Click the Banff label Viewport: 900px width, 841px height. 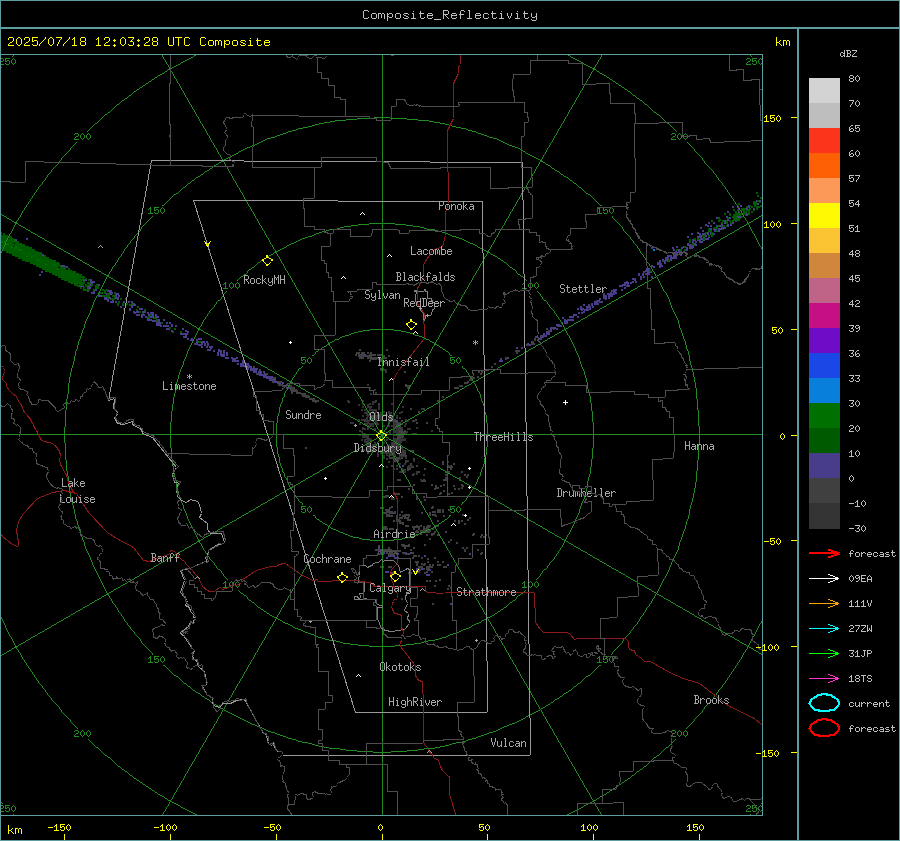click(x=165, y=557)
